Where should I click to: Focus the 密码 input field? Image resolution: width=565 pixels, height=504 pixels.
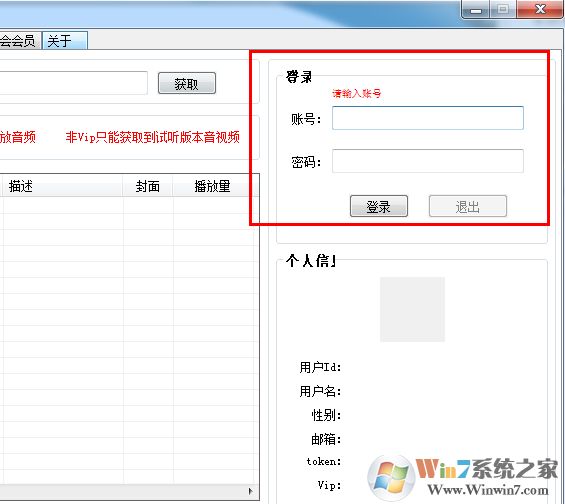point(428,161)
